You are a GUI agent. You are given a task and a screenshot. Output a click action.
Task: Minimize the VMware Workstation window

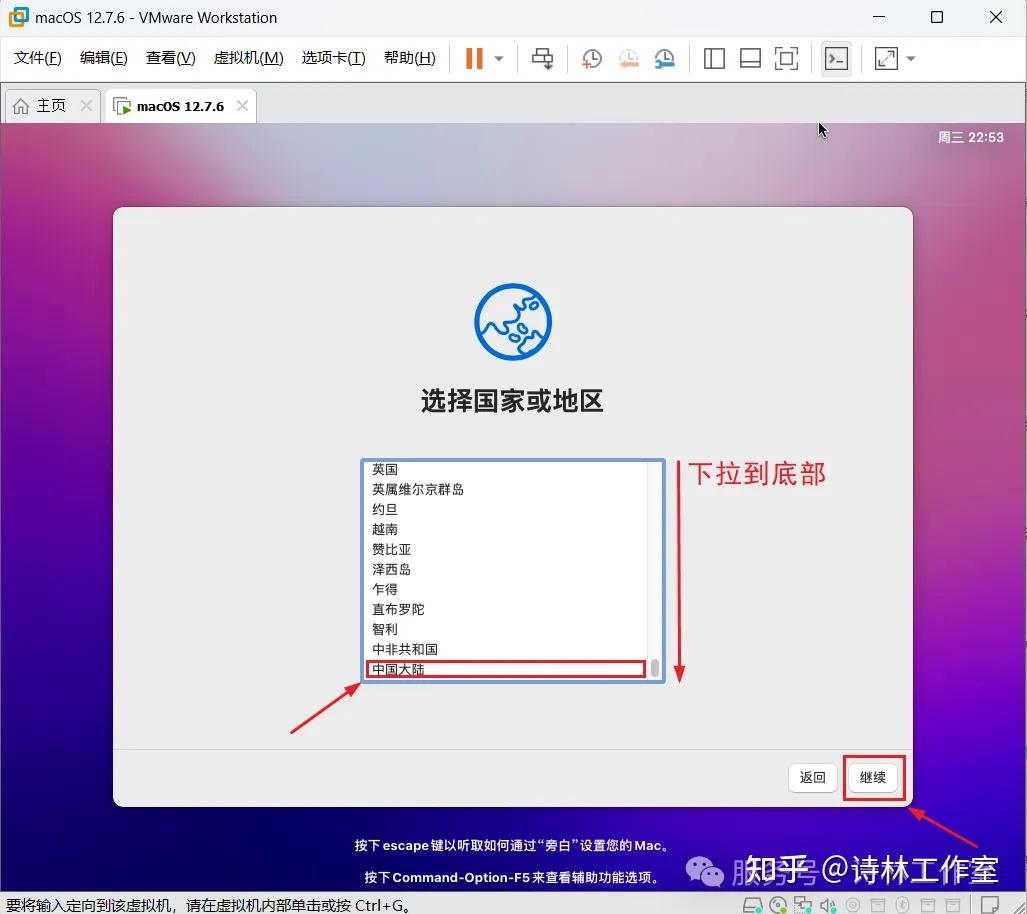click(x=879, y=17)
